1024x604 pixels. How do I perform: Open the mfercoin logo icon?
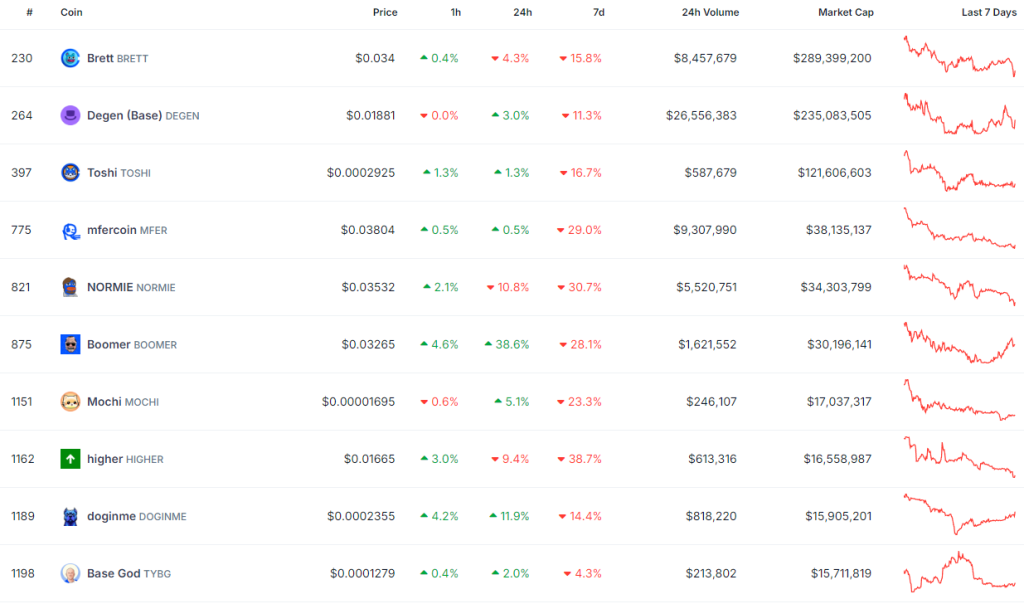coord(69,229)
